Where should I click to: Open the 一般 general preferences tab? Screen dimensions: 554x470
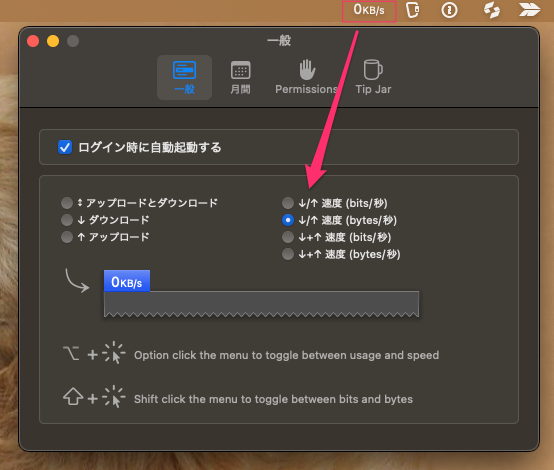tap(184, 77)
